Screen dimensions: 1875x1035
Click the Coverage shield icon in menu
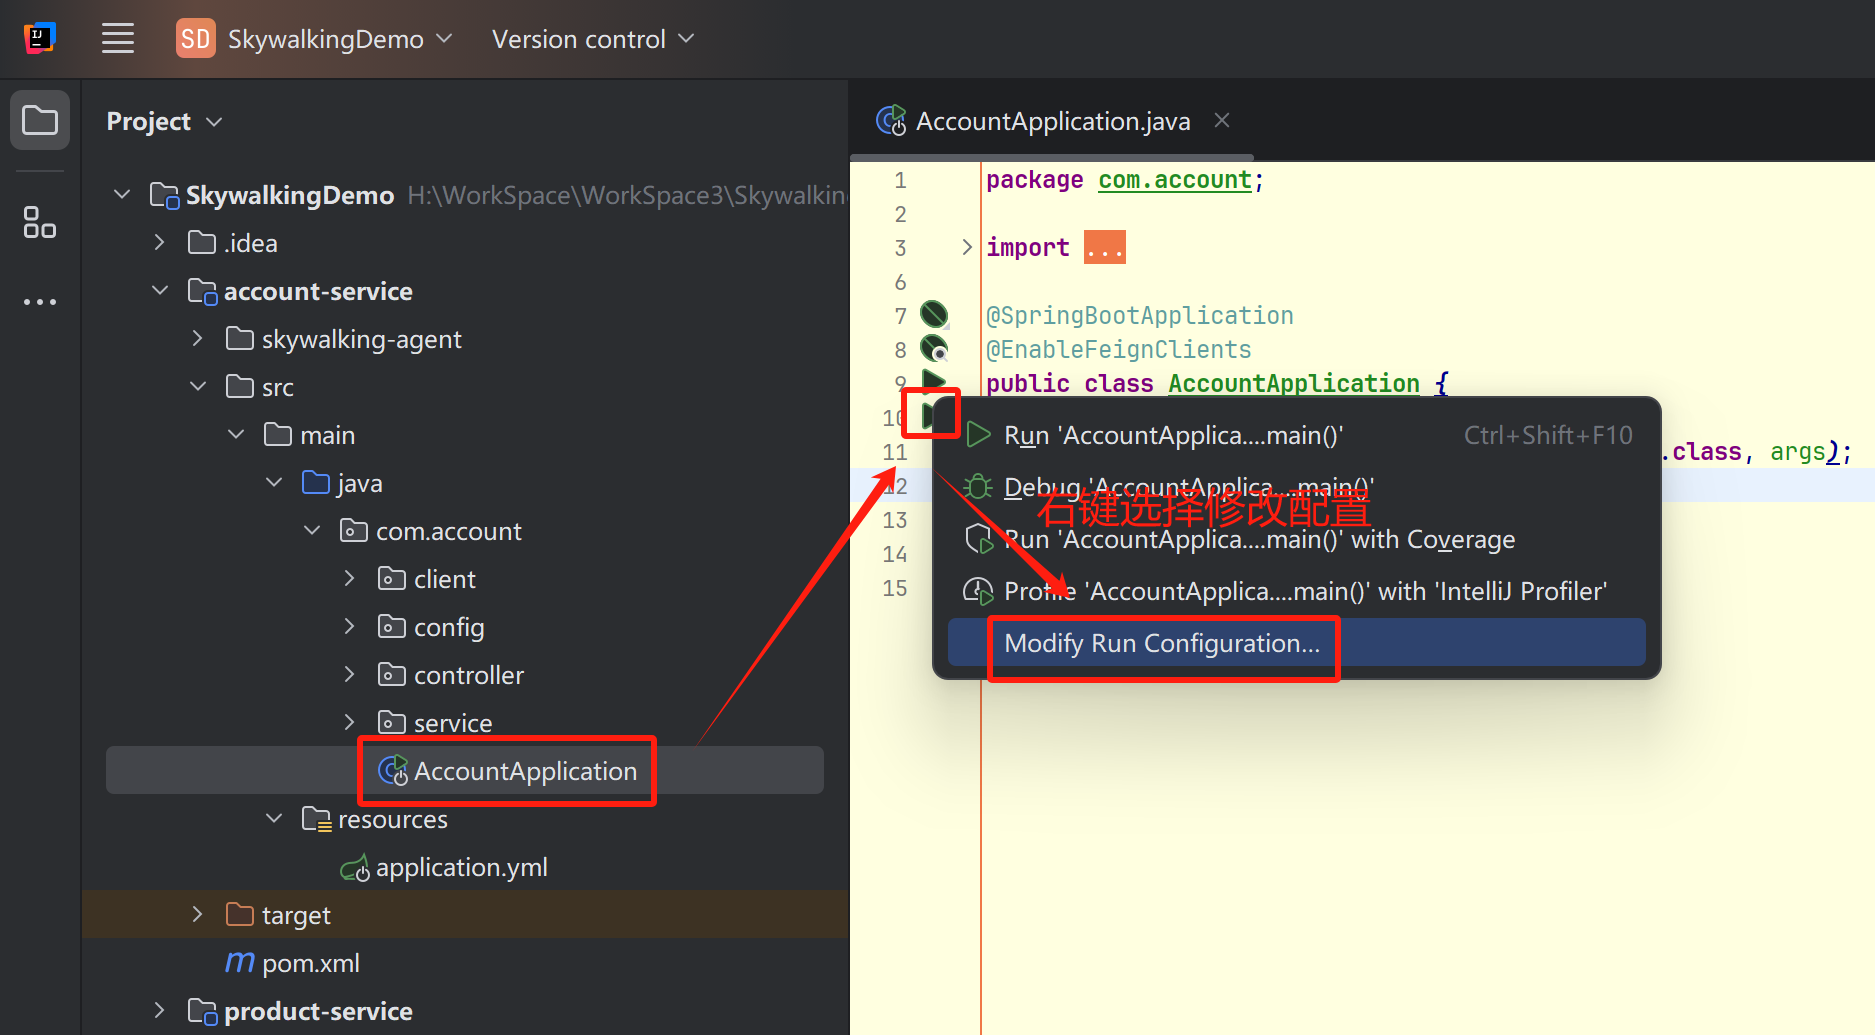[x=978, y=539]
